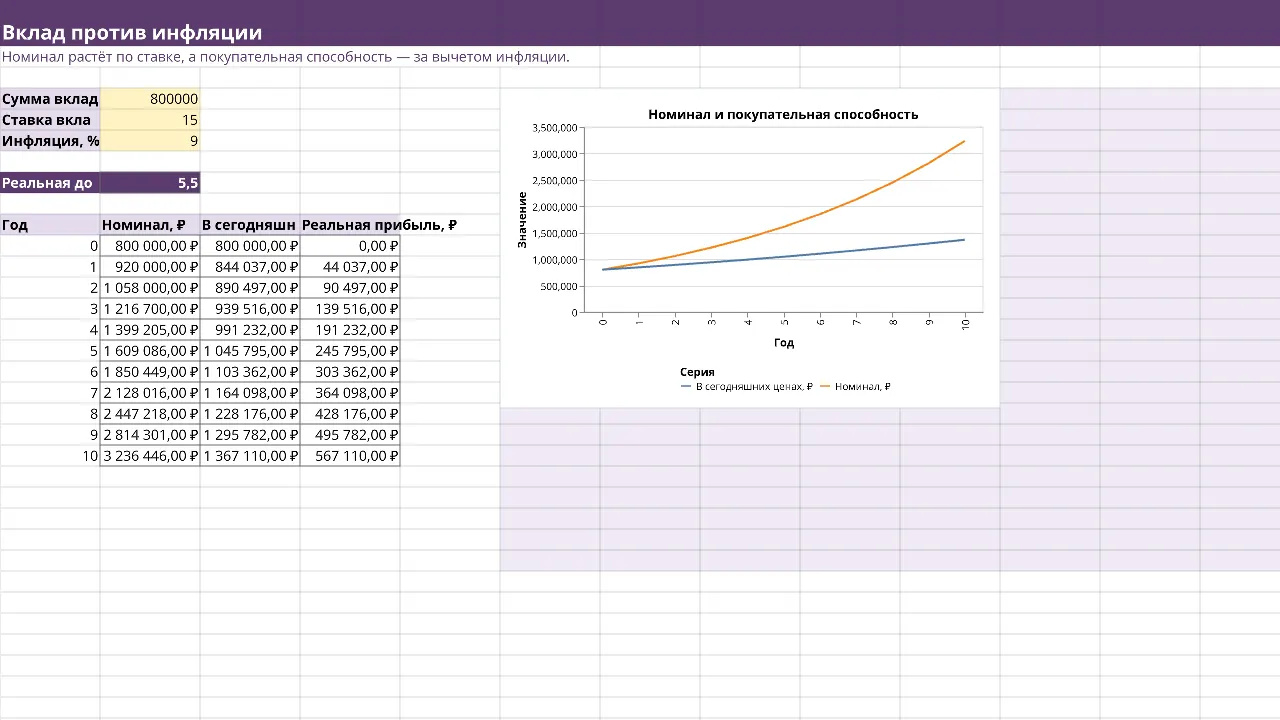Select the cell 3 236 446,00 ₽
This screenshot has height=720, width=1280.
(150, 456)
